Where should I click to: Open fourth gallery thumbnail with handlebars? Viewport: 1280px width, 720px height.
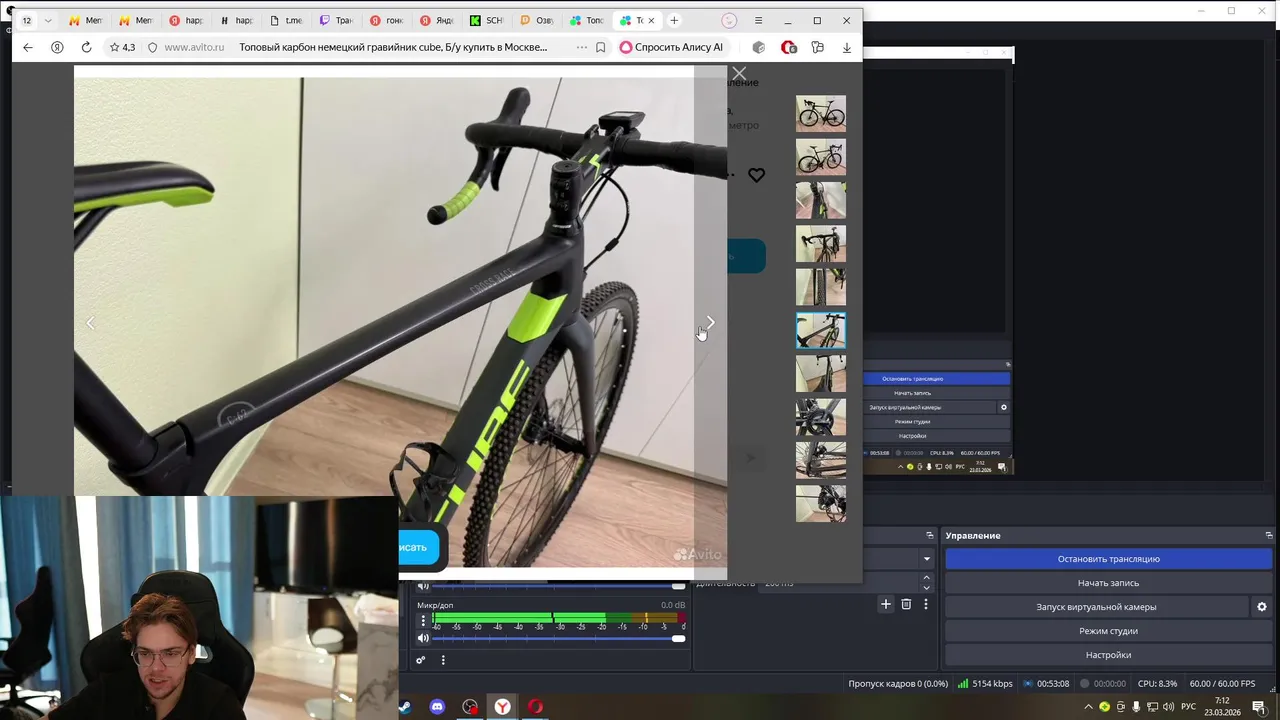click(x=821, y=244)
